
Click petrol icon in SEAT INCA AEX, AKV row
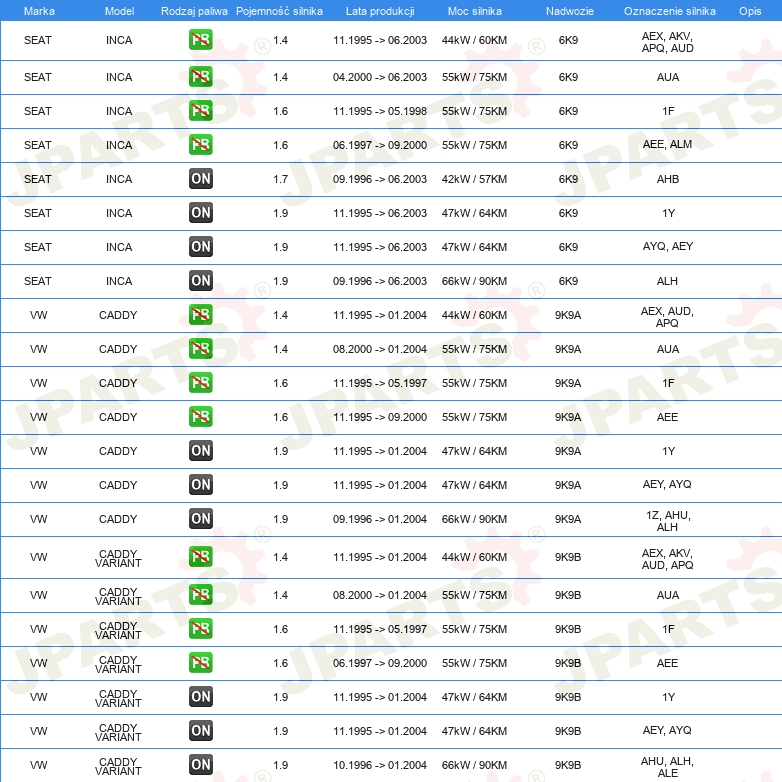200,40
